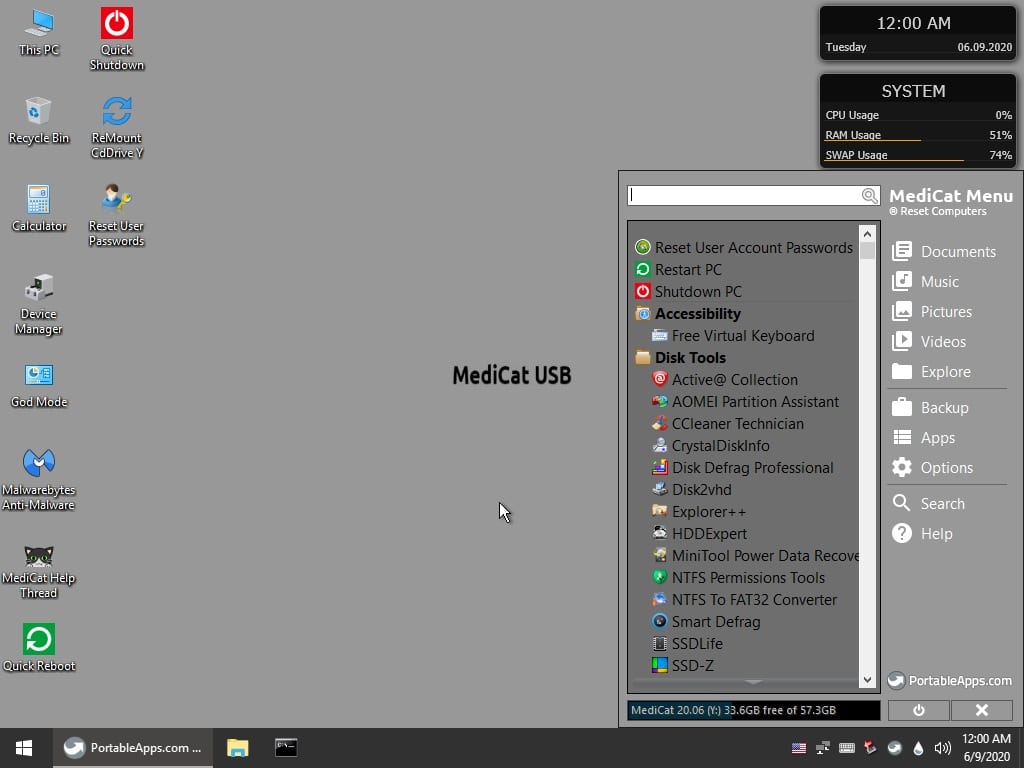Click the scrollbar down arrow in app list
This screenshot has width=1024, height=768.
click(x=867, y=680)
